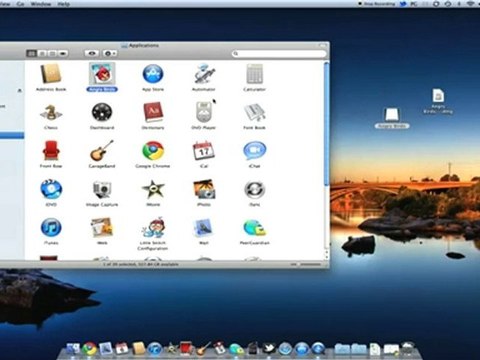
Task: Click the Quick Look eye button
Action: click(92, 53)
